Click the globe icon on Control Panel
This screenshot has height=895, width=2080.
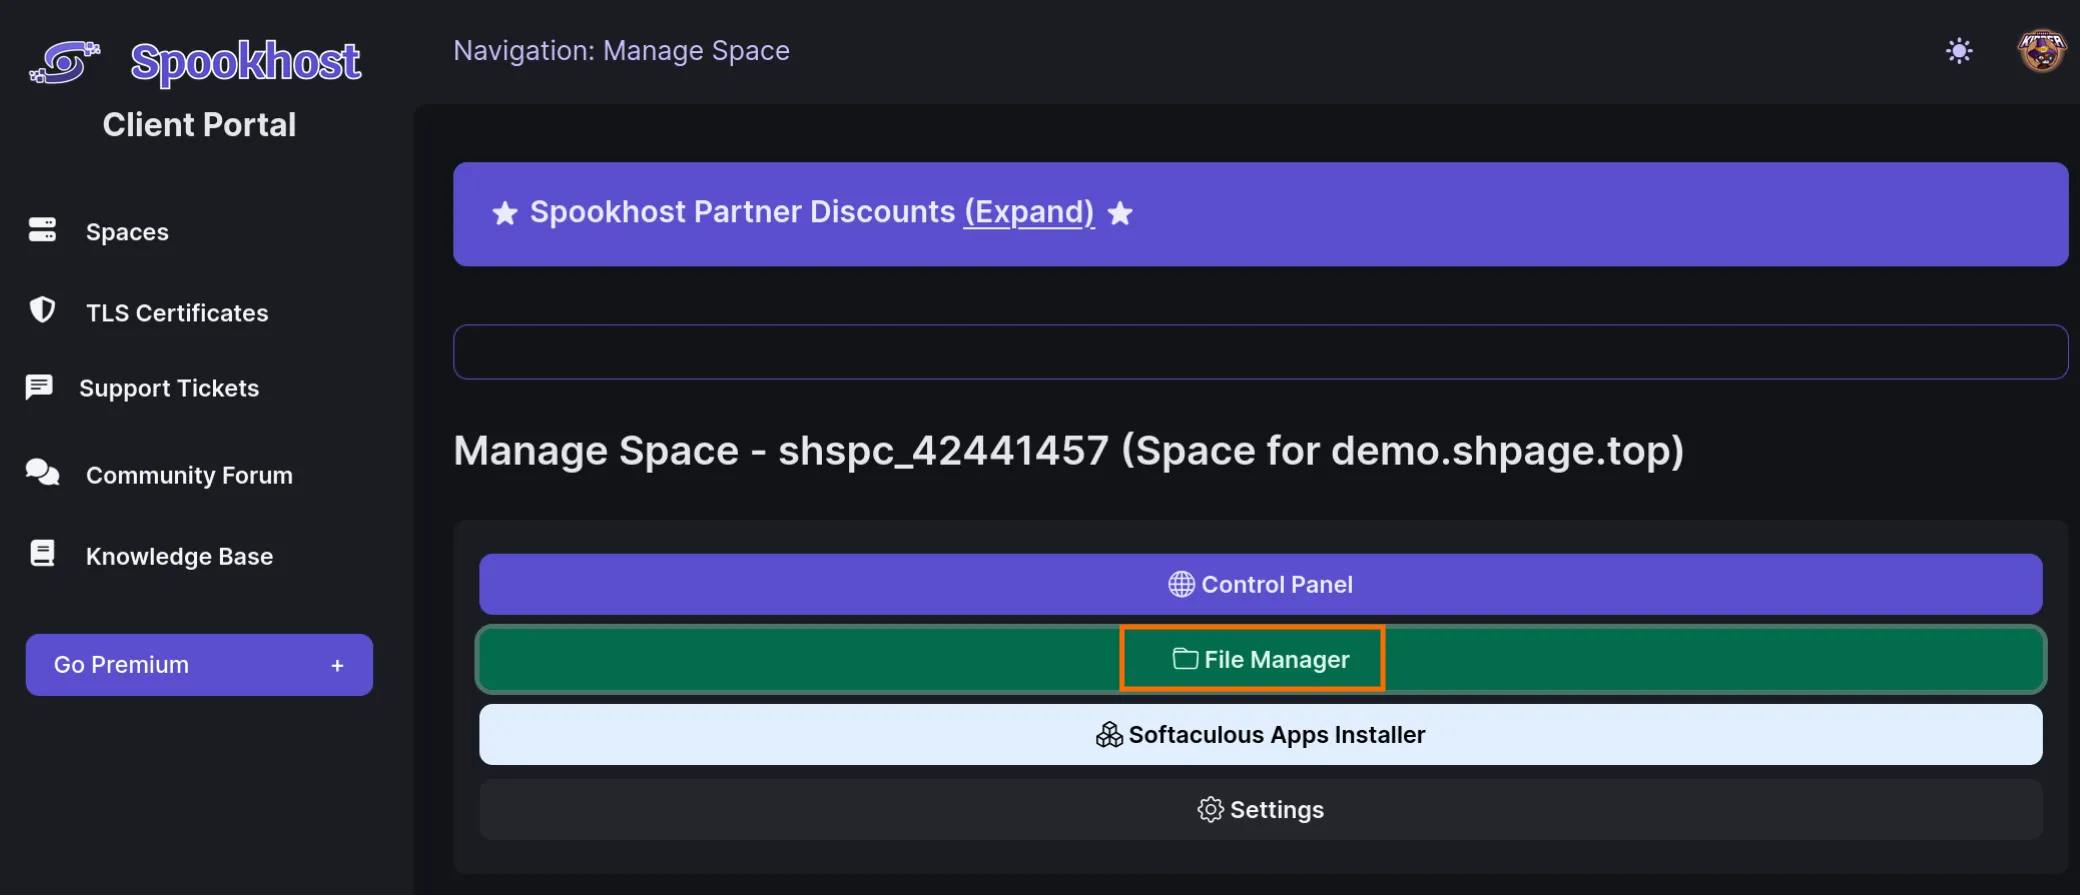[1181, 584]
